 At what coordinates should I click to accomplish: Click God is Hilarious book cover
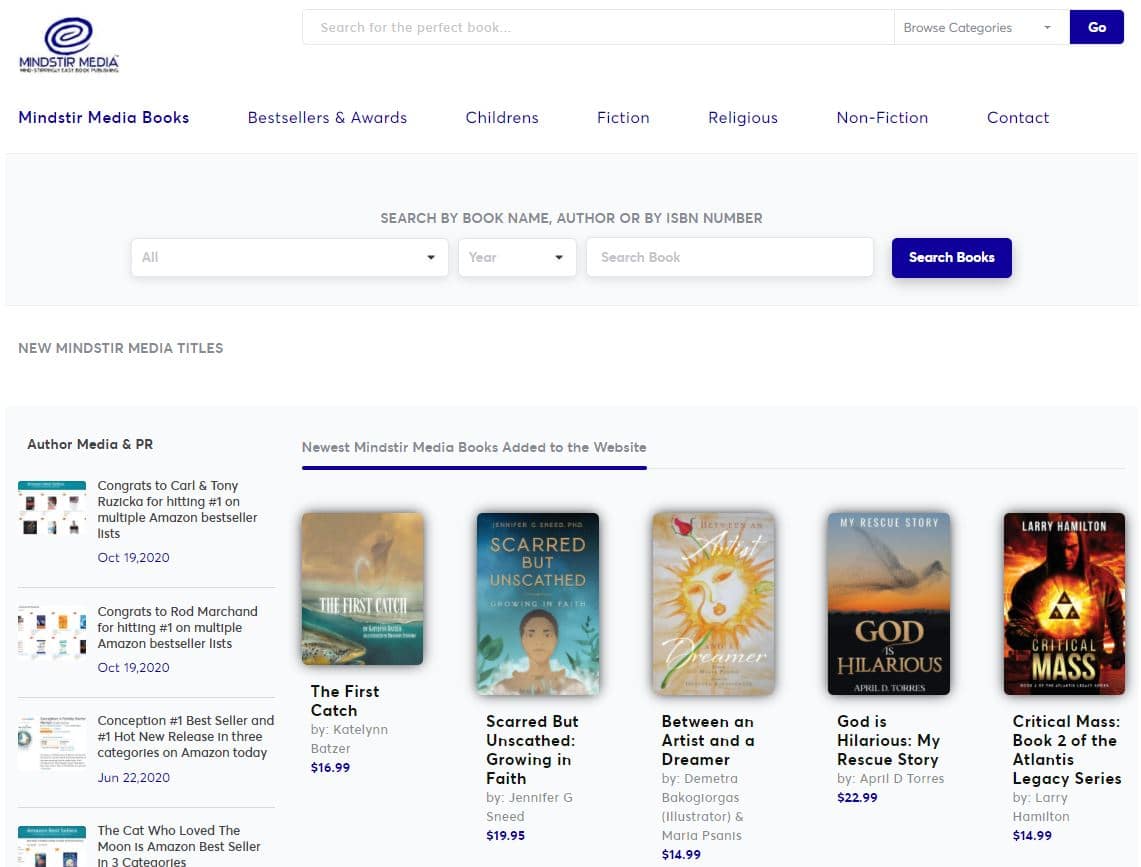pyautogui.click(x=889, y=603)
